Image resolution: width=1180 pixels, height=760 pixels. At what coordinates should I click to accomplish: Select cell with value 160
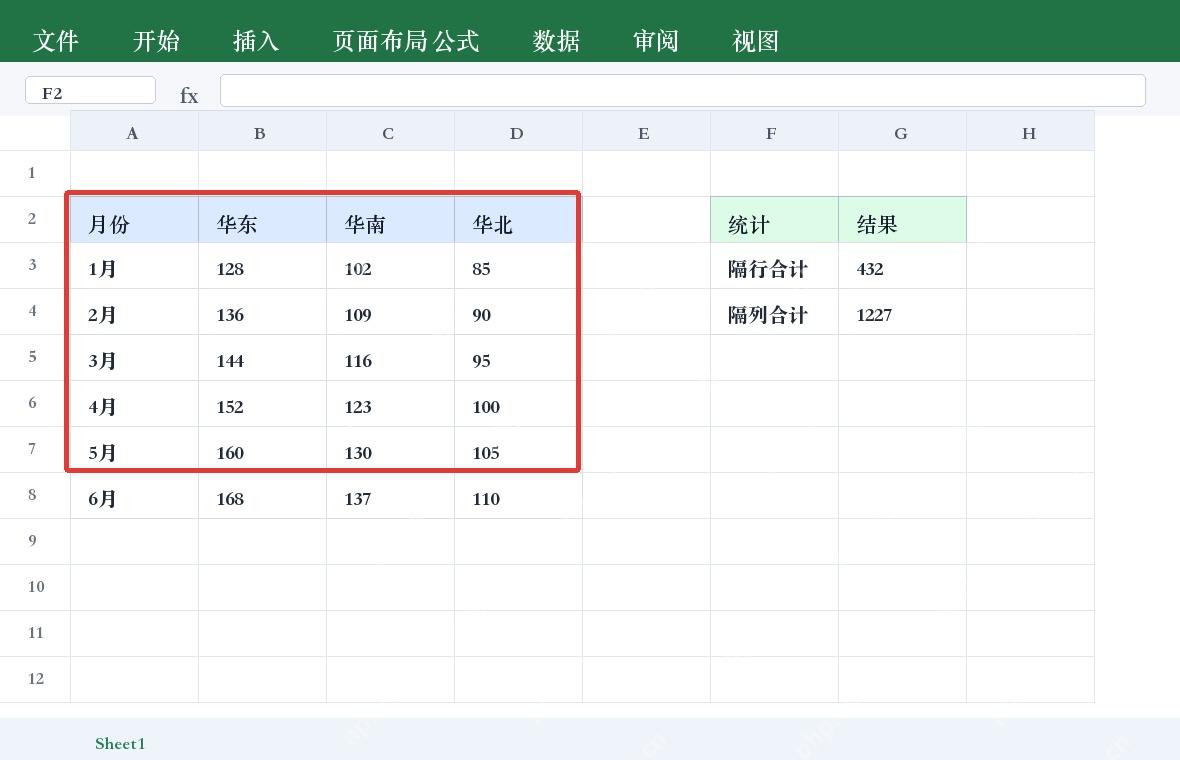pos(262,449)
